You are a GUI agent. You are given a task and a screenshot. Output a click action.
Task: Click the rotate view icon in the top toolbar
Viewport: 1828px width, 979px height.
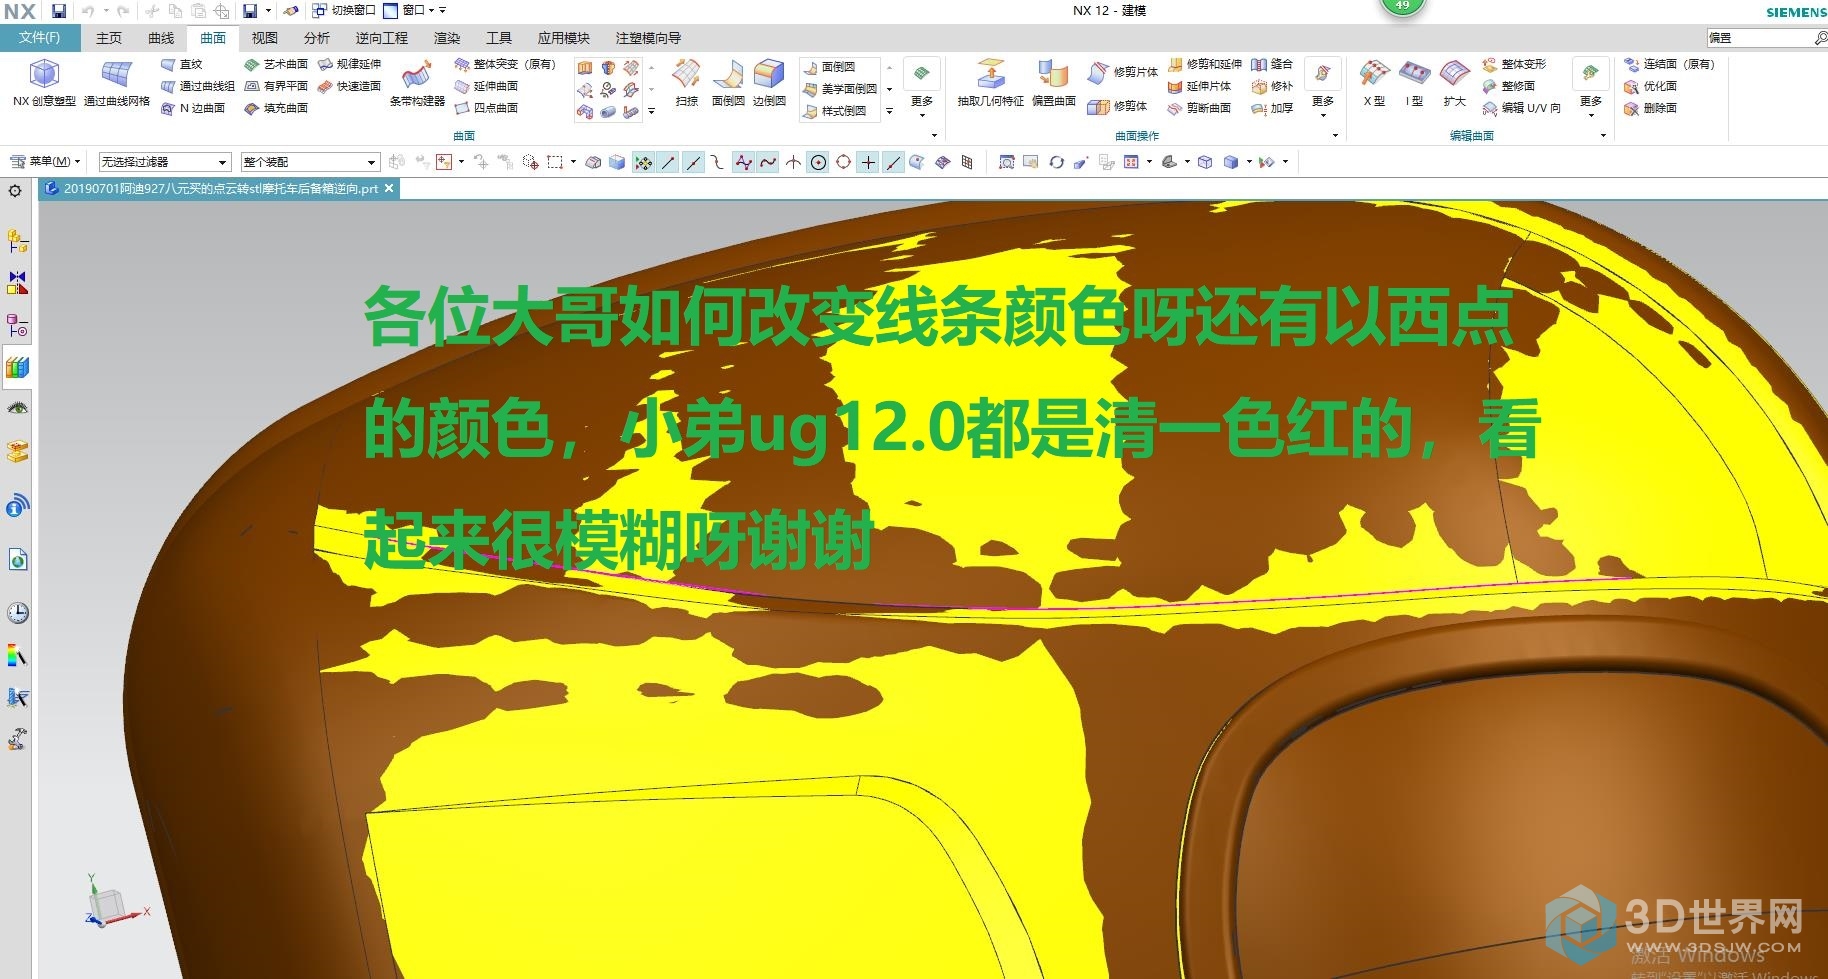click(x=1056, y=162)
